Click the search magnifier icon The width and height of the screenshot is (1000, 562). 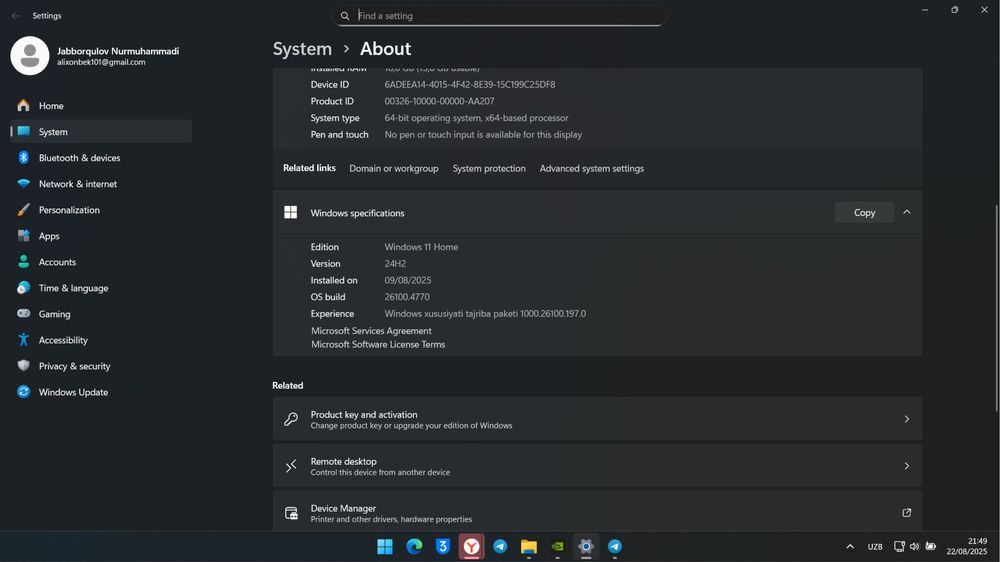[x=345, y=16]
